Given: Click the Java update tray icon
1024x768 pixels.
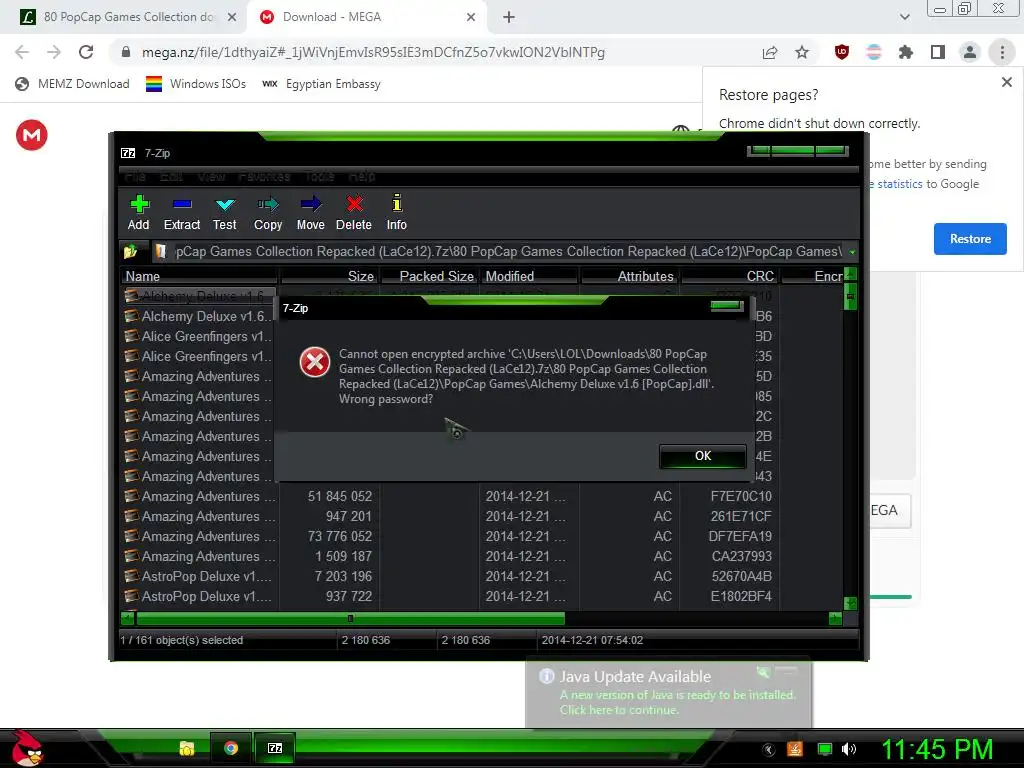Looking at the screenshot, I should click(x=794, y=749).
